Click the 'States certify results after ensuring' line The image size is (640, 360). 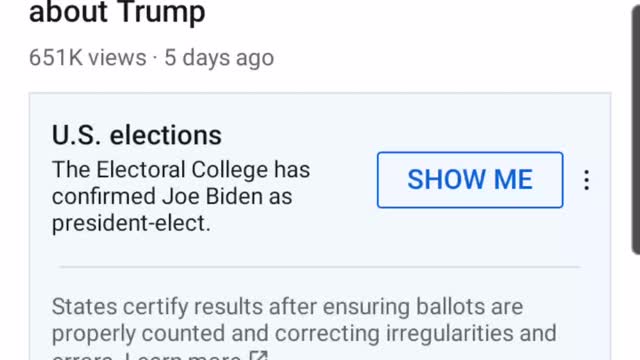point(231,307)
